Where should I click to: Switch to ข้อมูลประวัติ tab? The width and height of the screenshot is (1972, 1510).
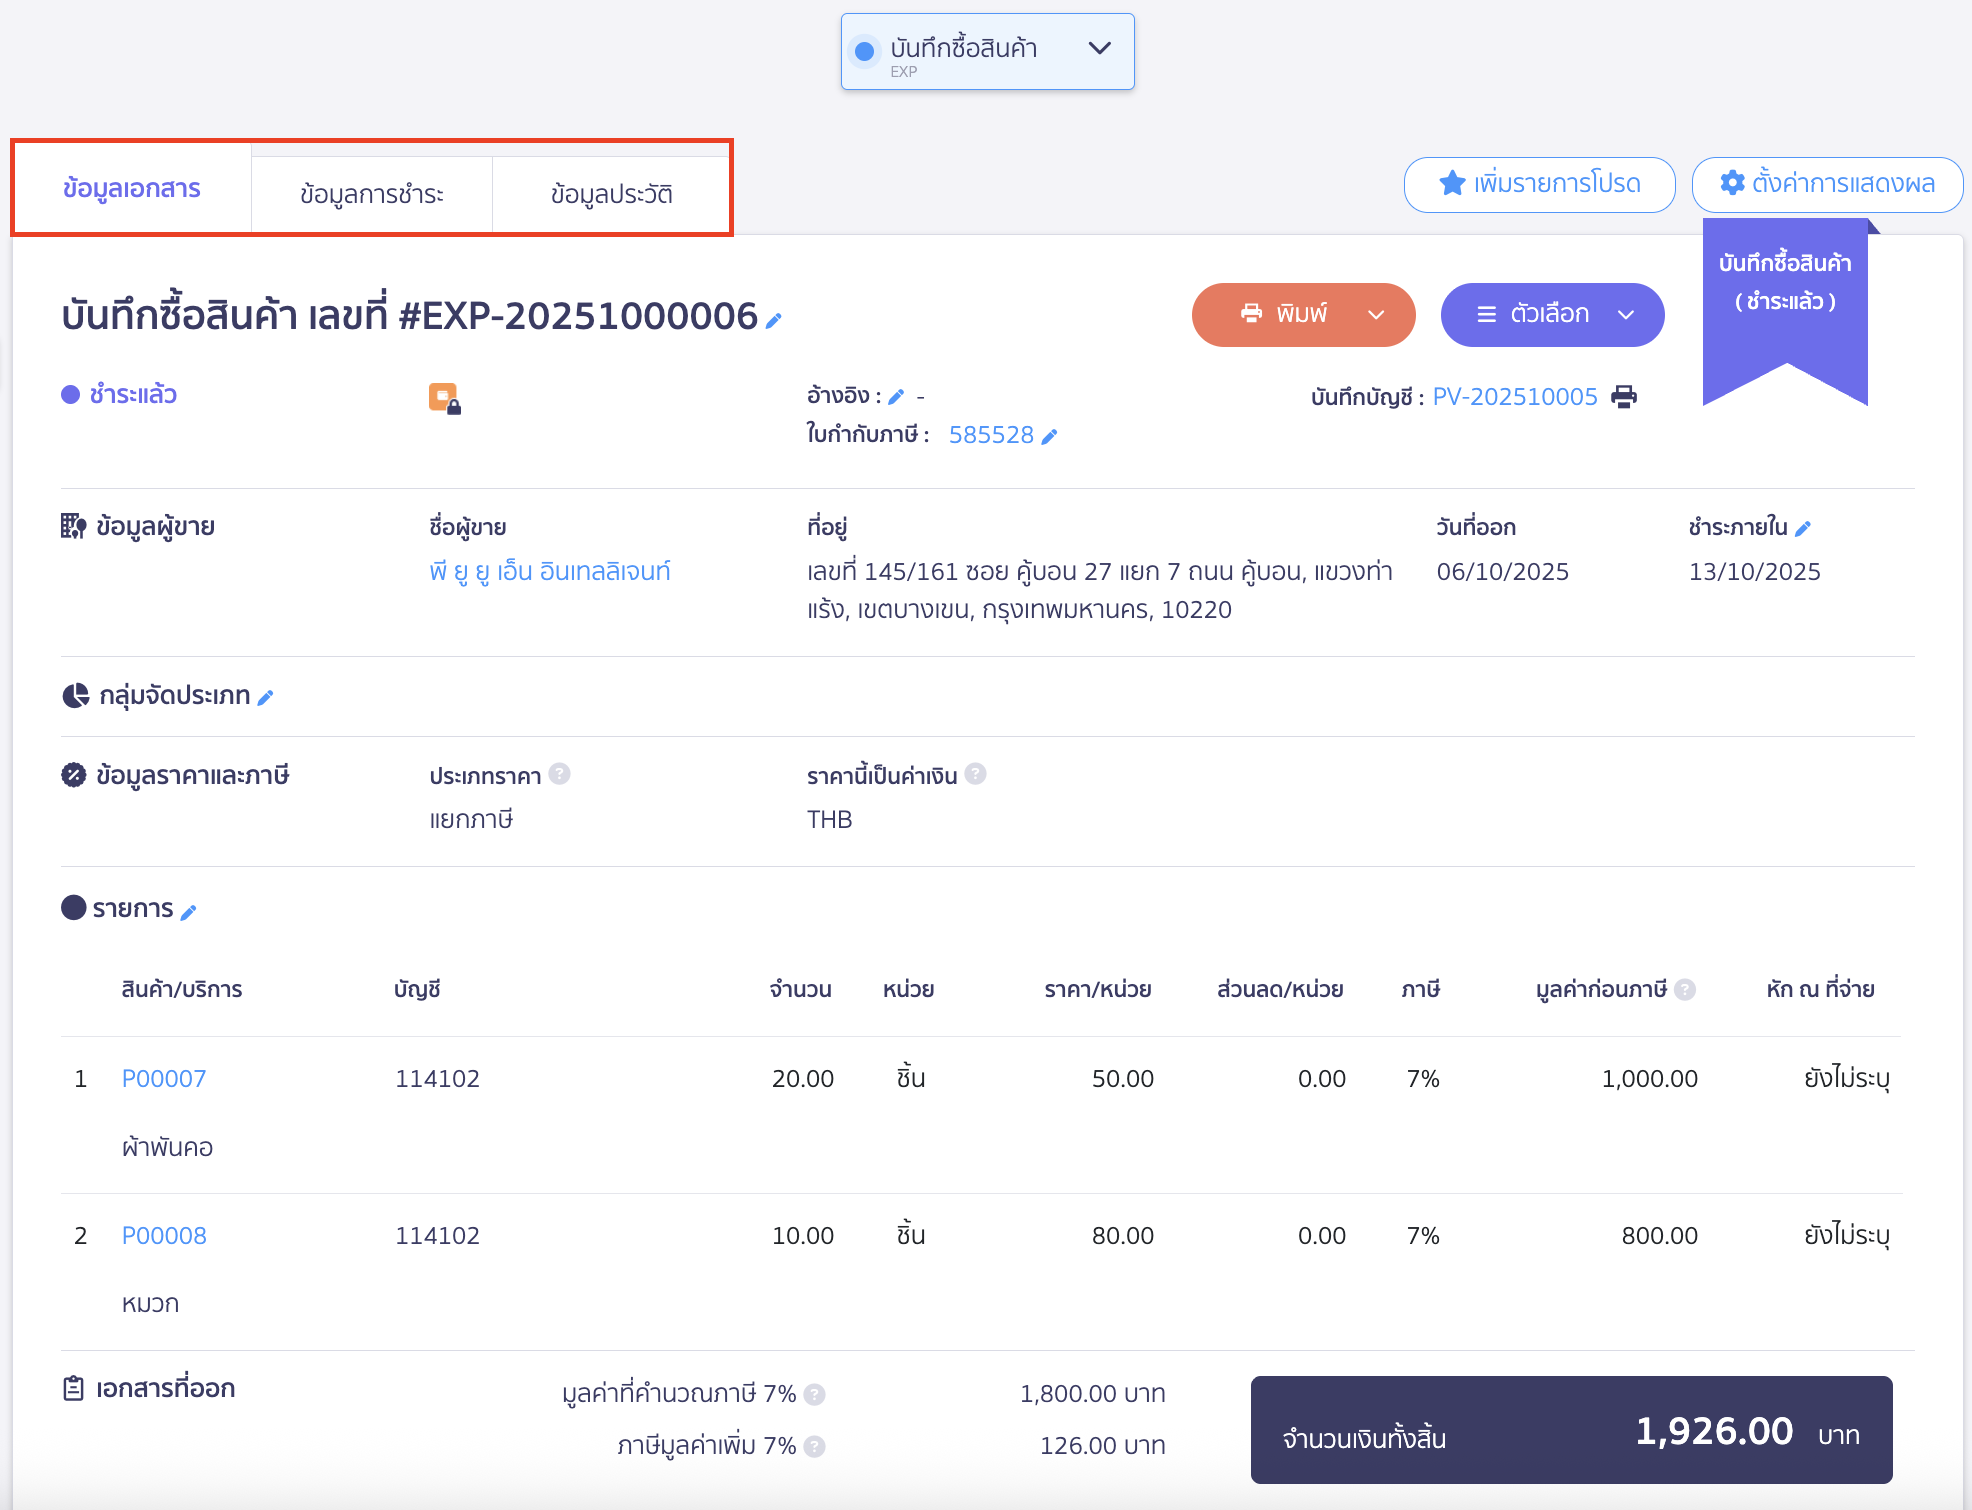click(x=611, y=194)
